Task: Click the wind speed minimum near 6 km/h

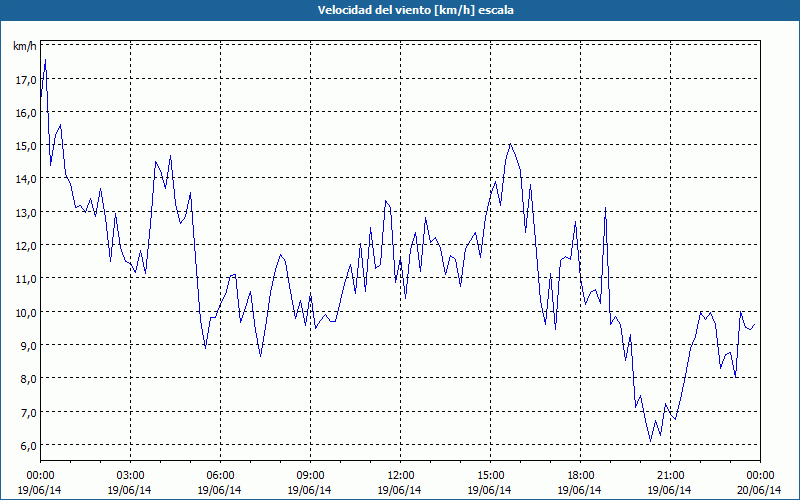Action: pyautogui.click(x=651, y=441)
